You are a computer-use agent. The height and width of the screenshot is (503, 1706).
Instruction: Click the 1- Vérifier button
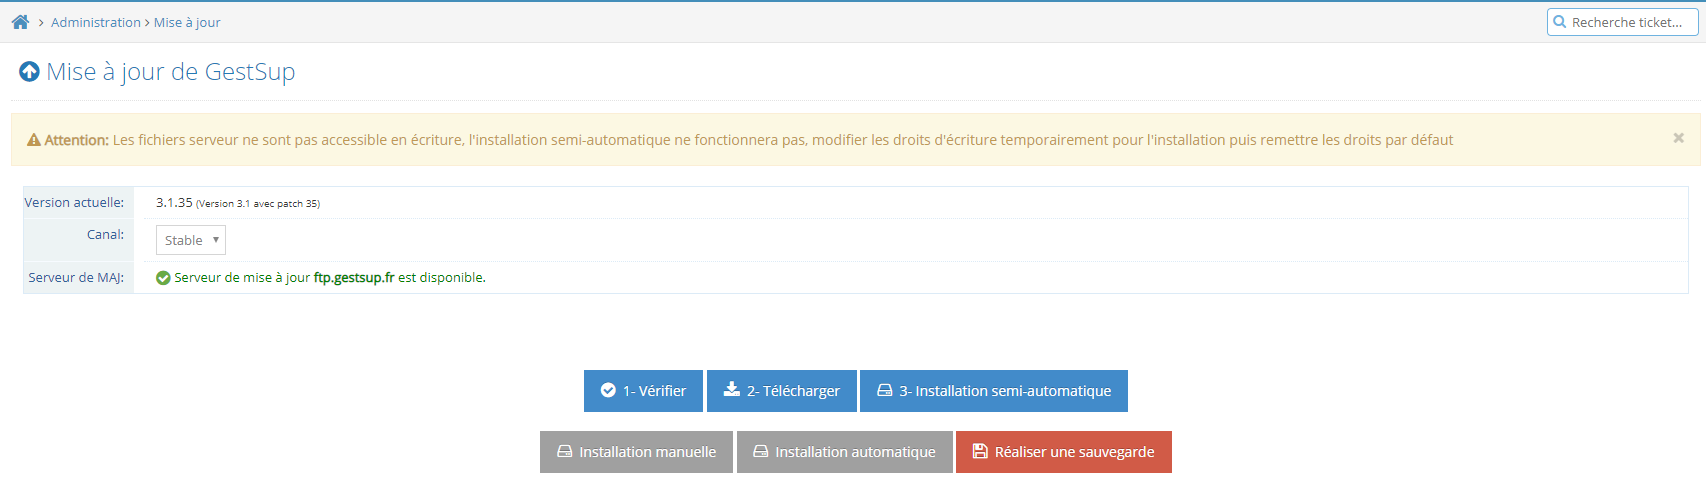[x=643, y=391]
